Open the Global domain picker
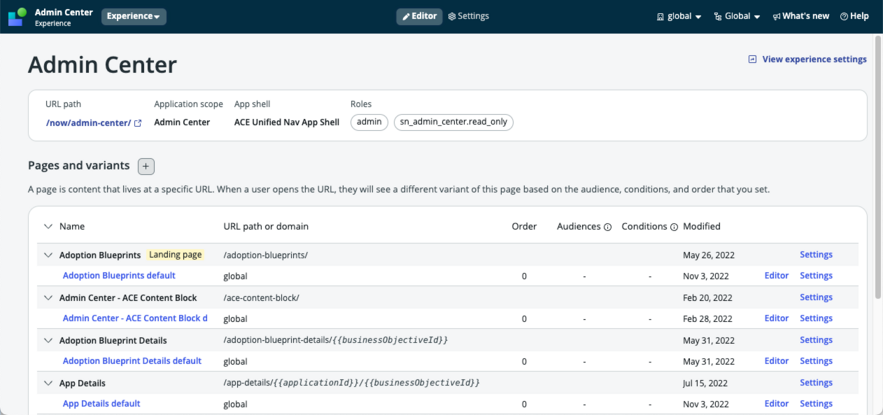 (x=737, y=16)
